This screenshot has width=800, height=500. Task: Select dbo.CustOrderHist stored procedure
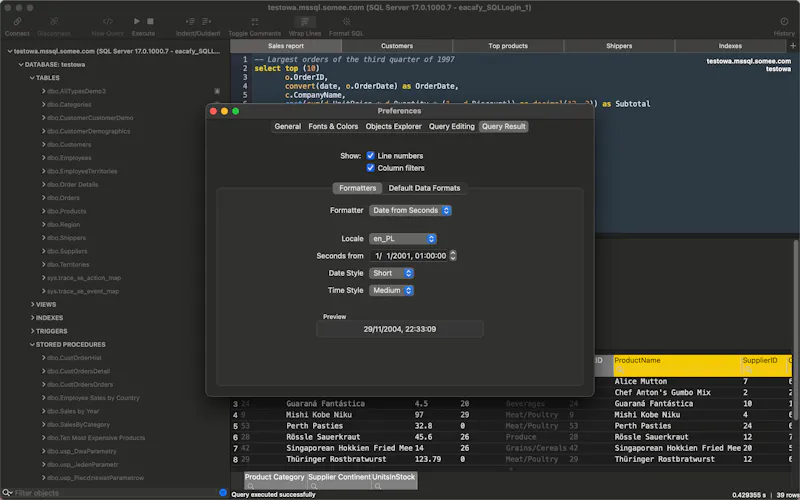pos(74,358)
